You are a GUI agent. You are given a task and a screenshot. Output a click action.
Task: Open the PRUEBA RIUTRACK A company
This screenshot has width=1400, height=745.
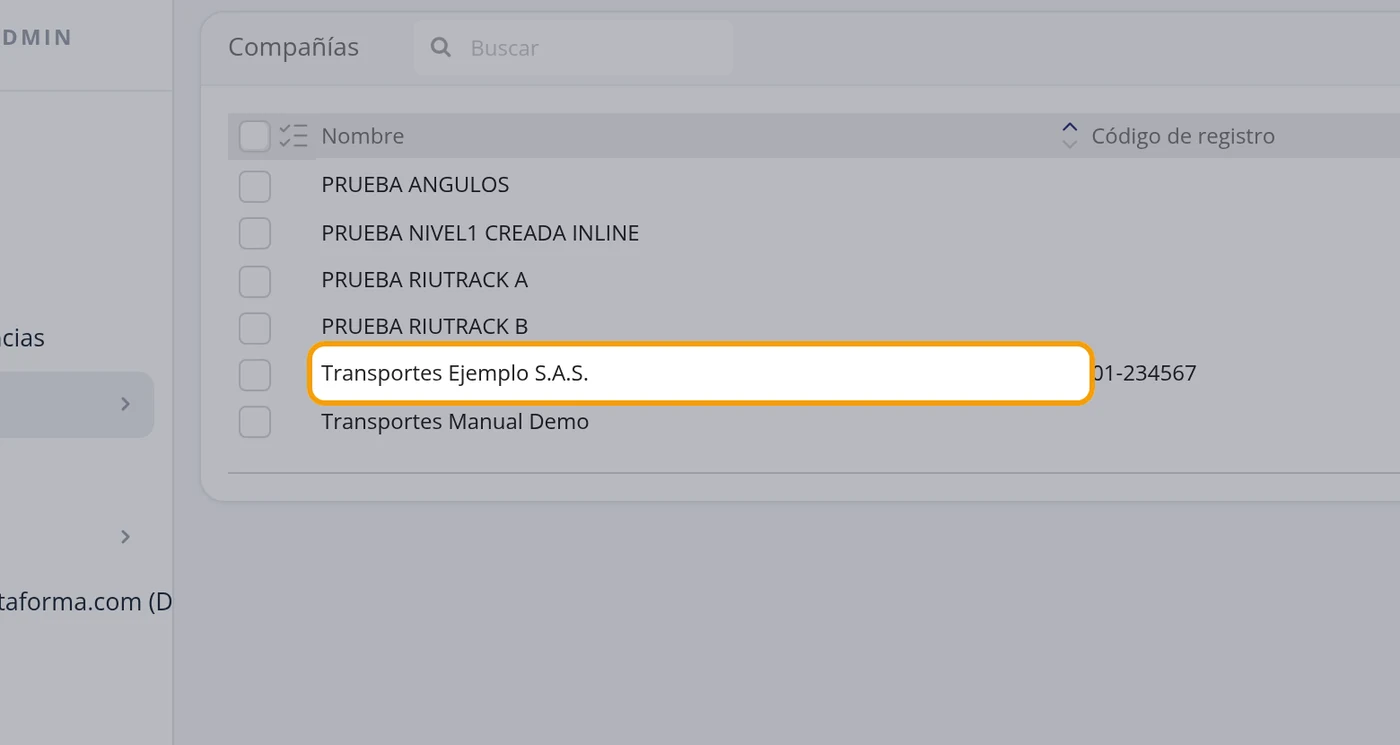coord(424,280)
